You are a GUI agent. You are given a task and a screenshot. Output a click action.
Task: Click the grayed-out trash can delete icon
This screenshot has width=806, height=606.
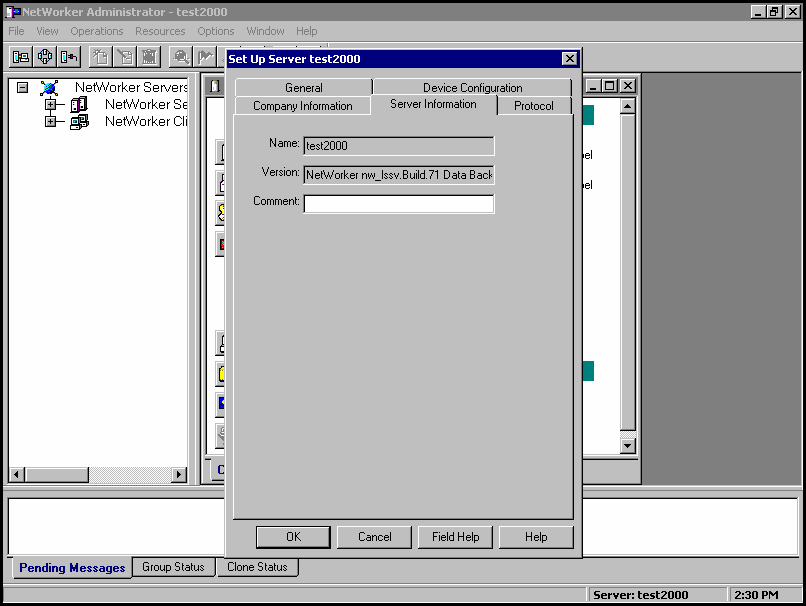(x=149, y=57)
